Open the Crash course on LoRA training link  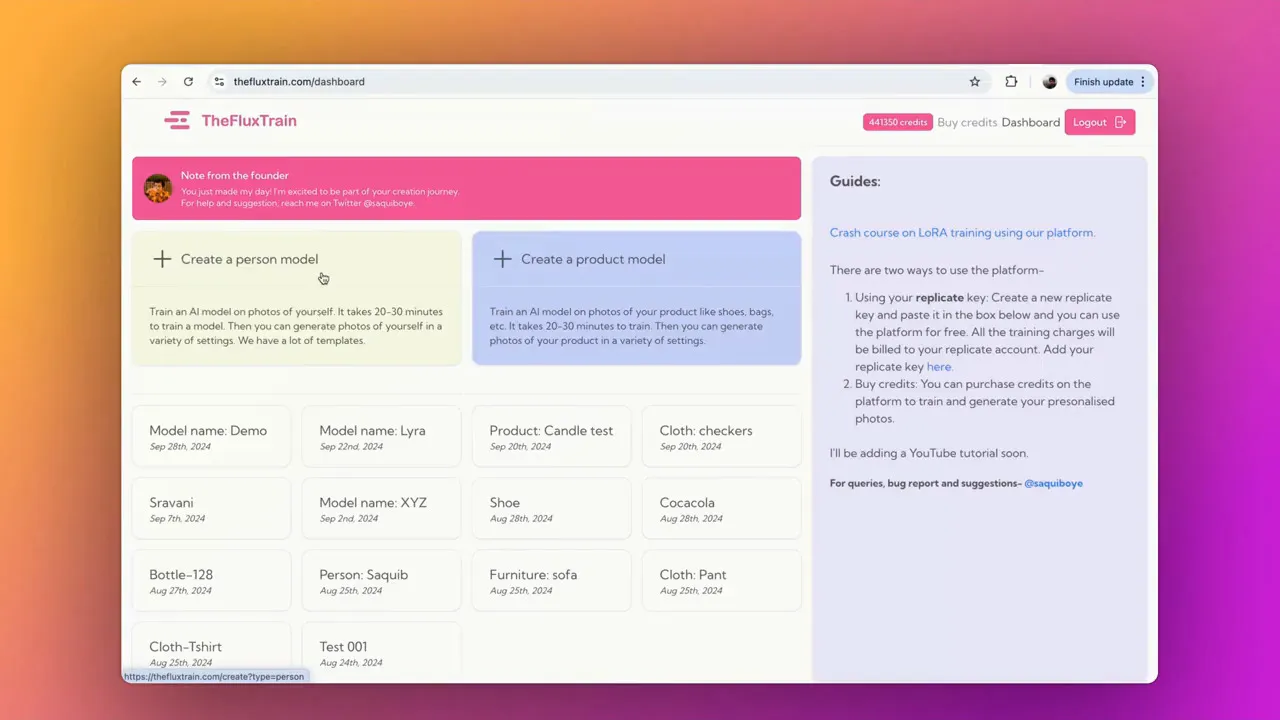point(961,232)
